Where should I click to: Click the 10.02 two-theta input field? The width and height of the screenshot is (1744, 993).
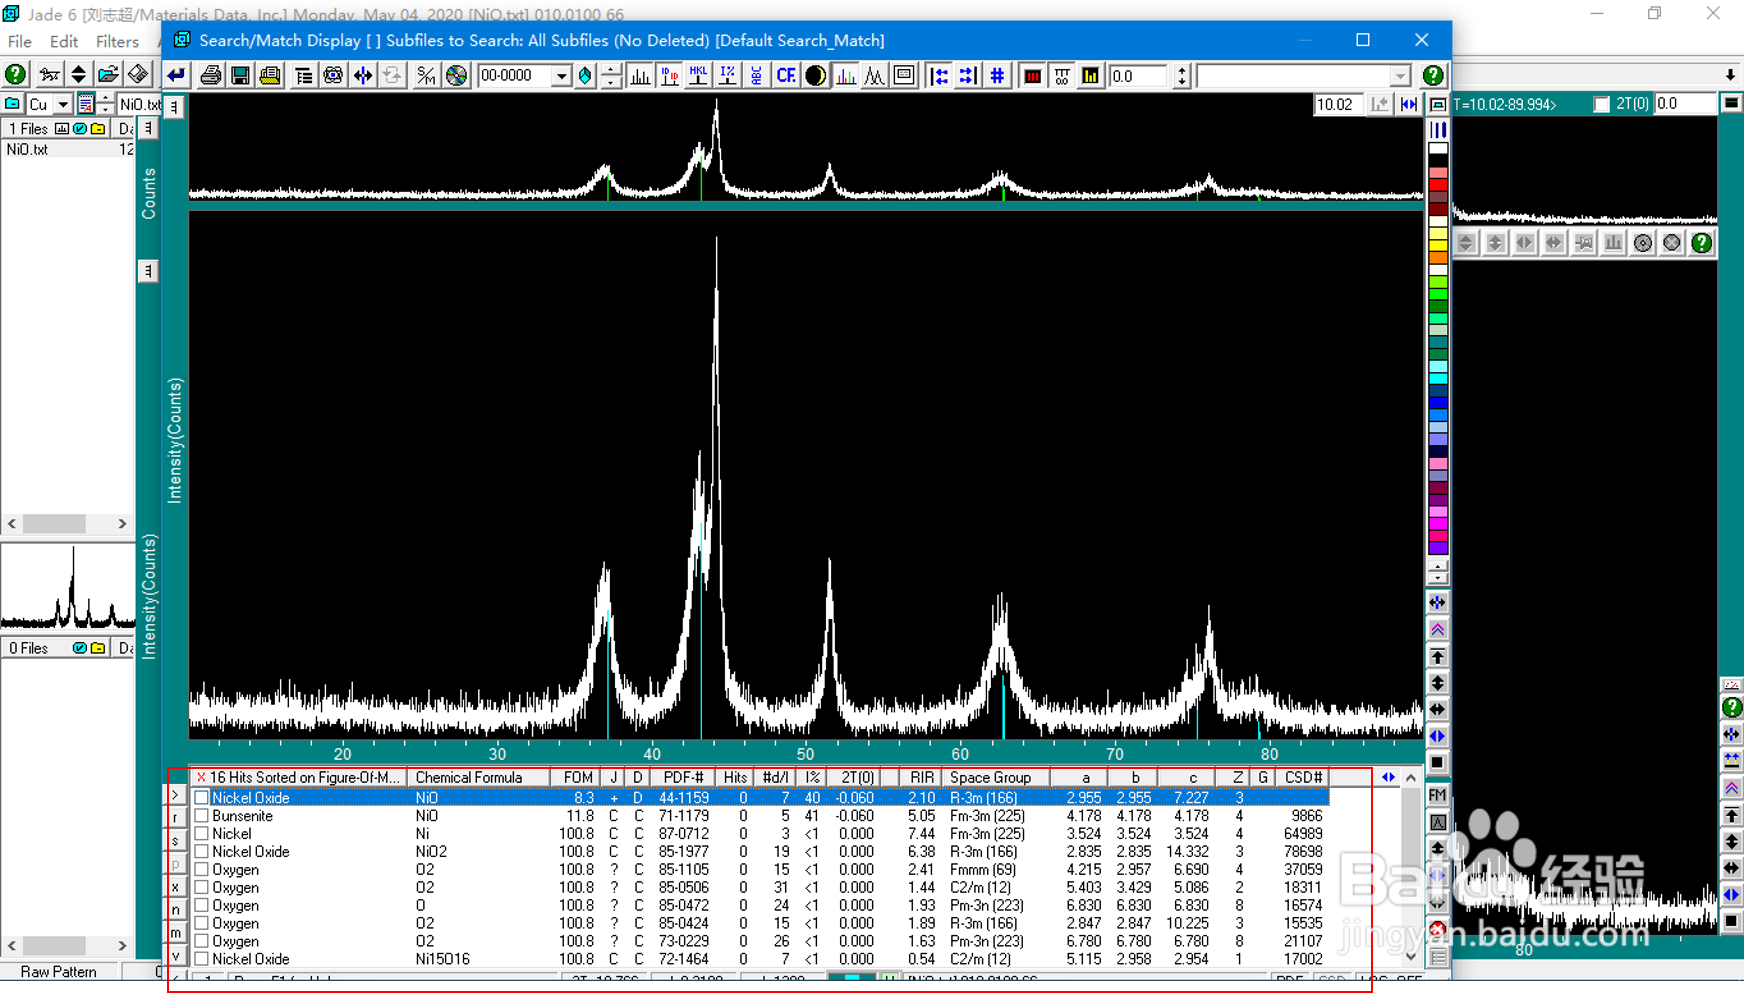coord(1337,104)
